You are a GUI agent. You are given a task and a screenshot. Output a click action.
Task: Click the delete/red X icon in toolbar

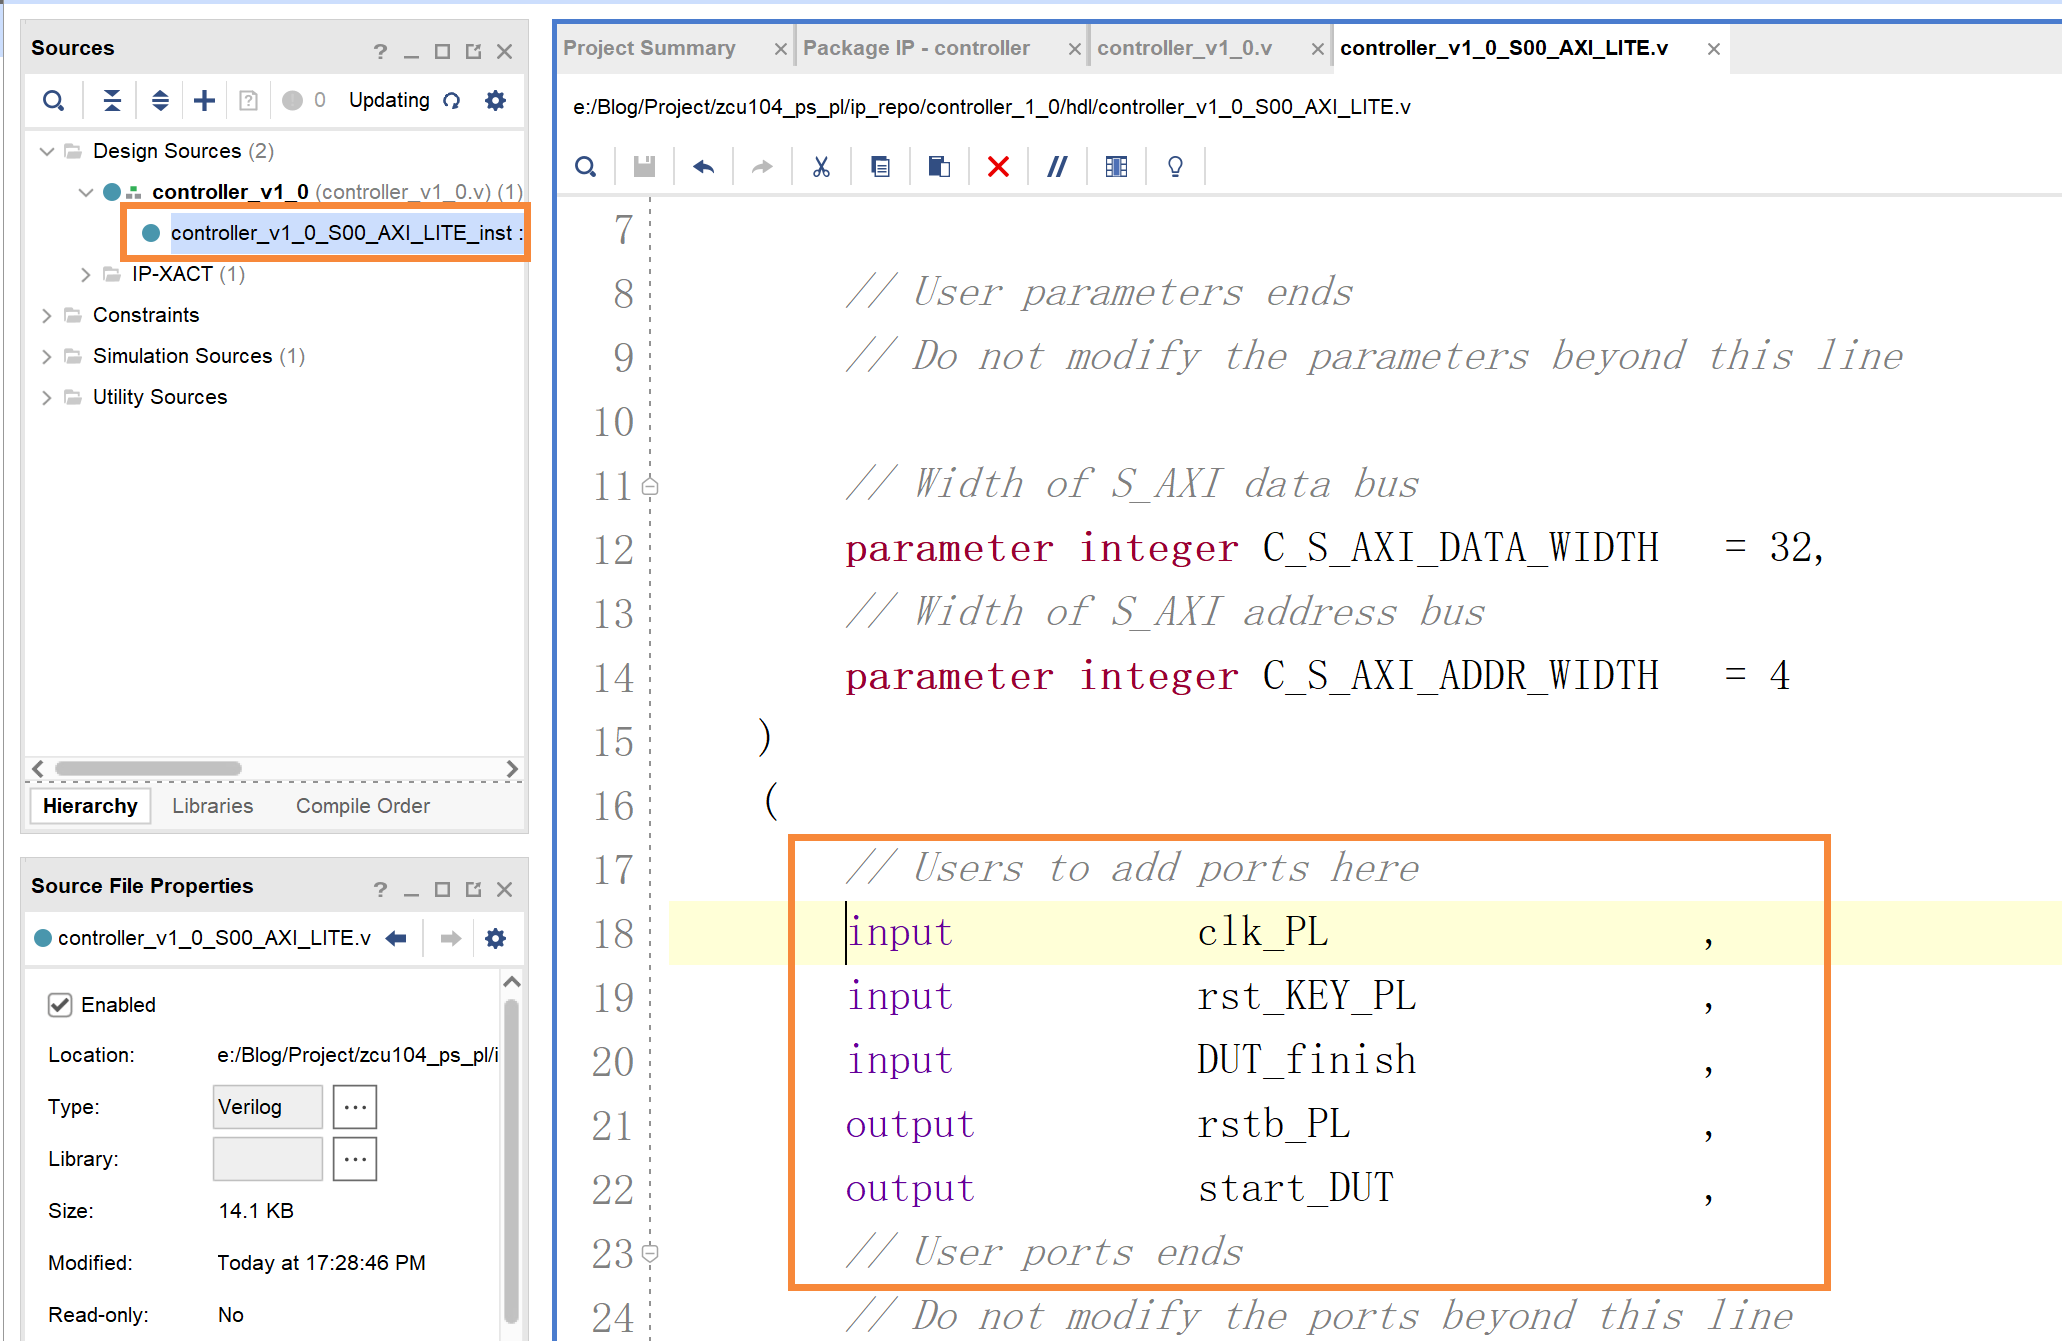coord(995,165)
